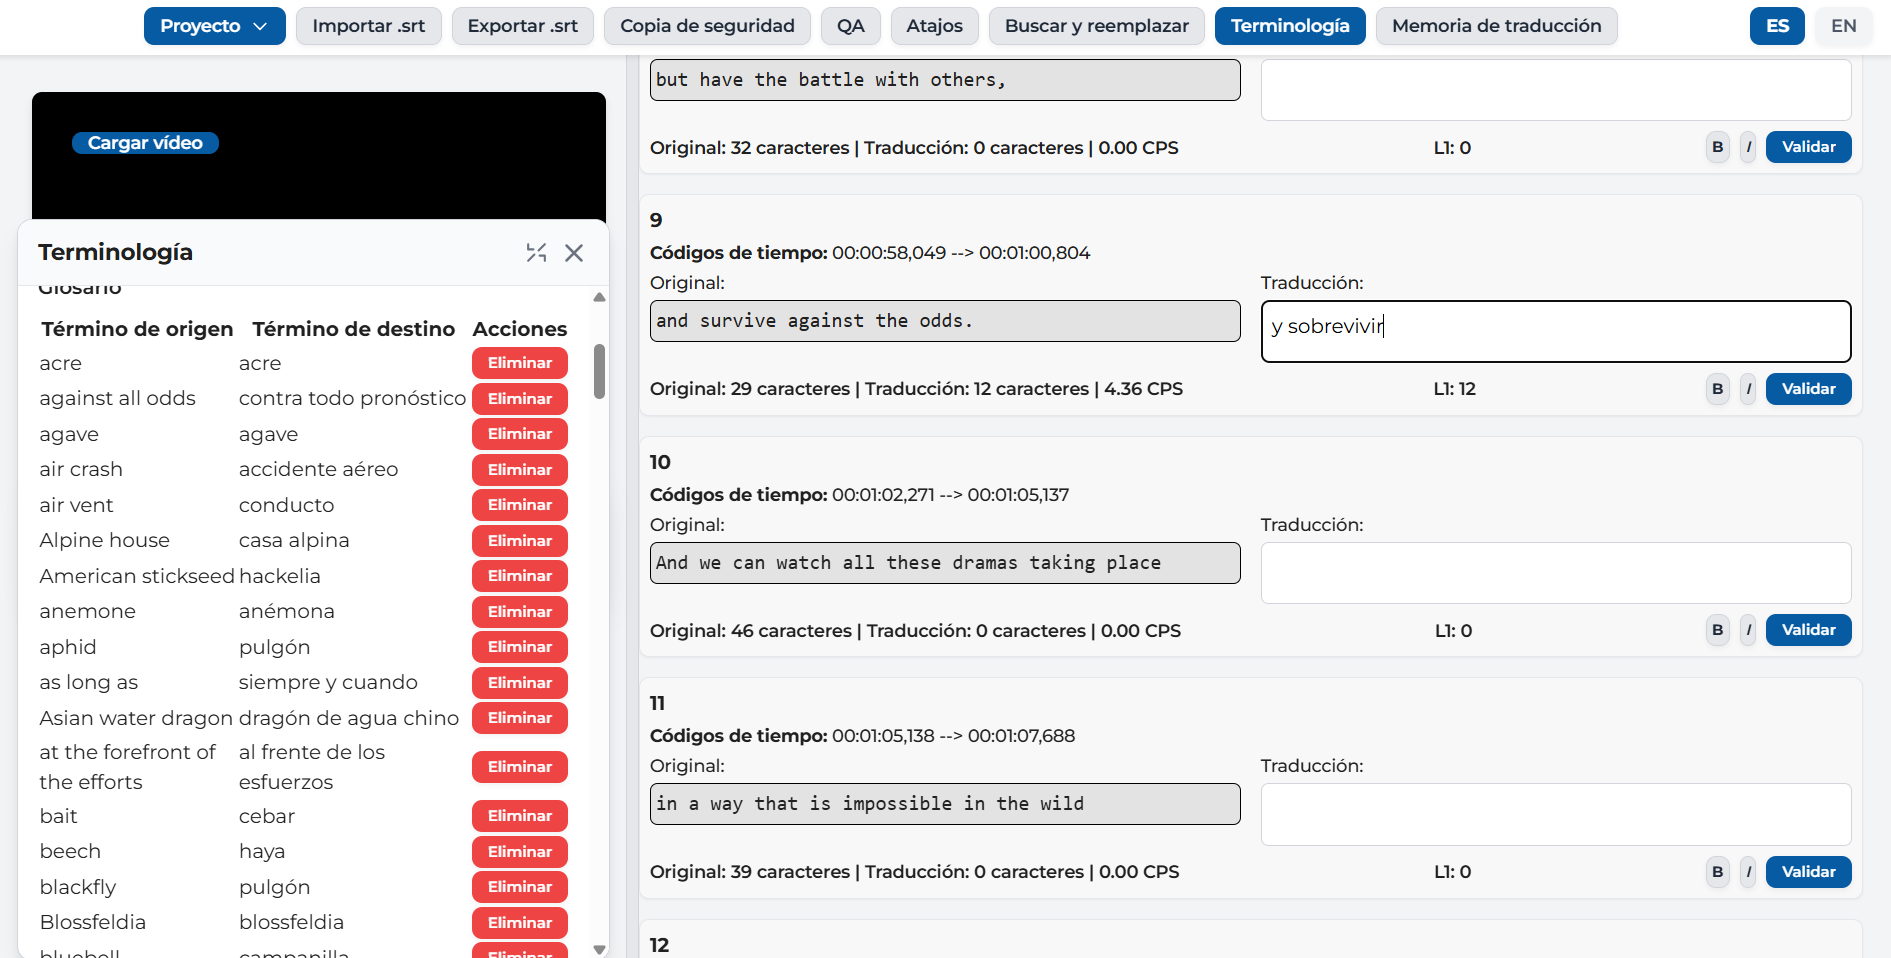Apply italic to subtitle 10 translation
The image size is (1891, 958).
click(1748, 630)
